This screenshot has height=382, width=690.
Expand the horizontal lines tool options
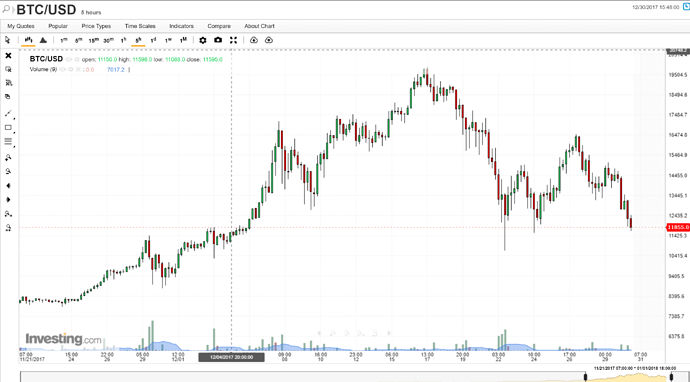tap(14, 147)
